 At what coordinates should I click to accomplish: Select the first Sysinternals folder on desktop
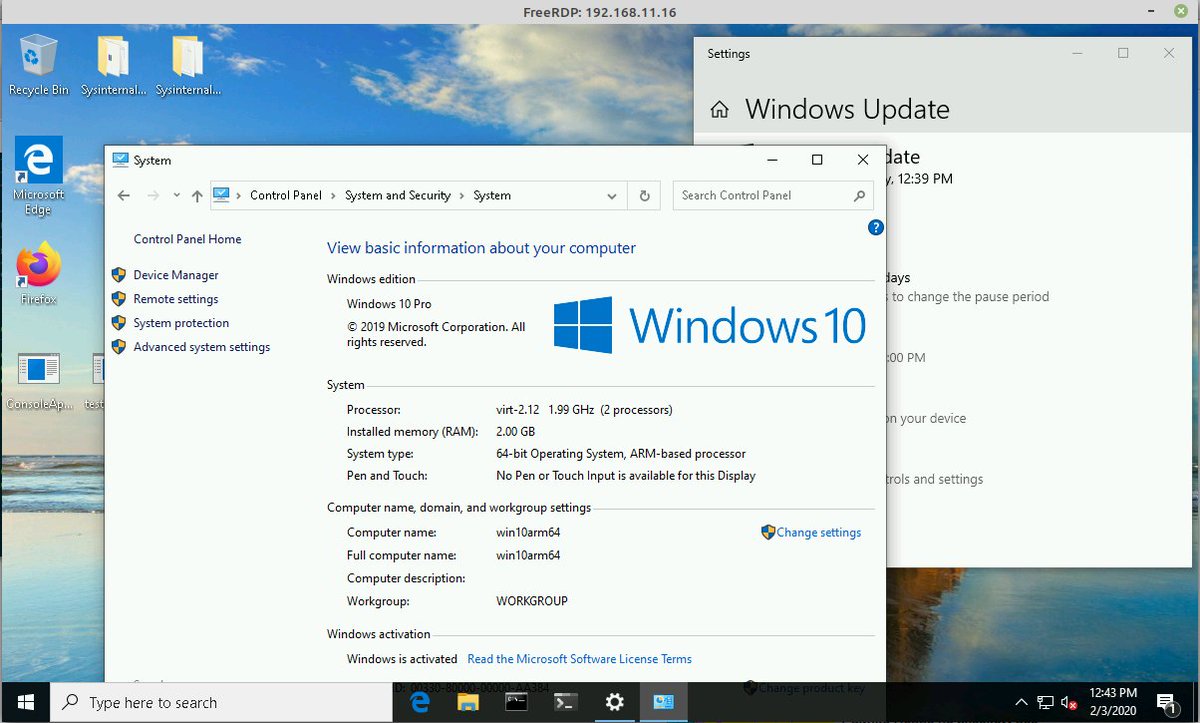[x=112, y=64]
